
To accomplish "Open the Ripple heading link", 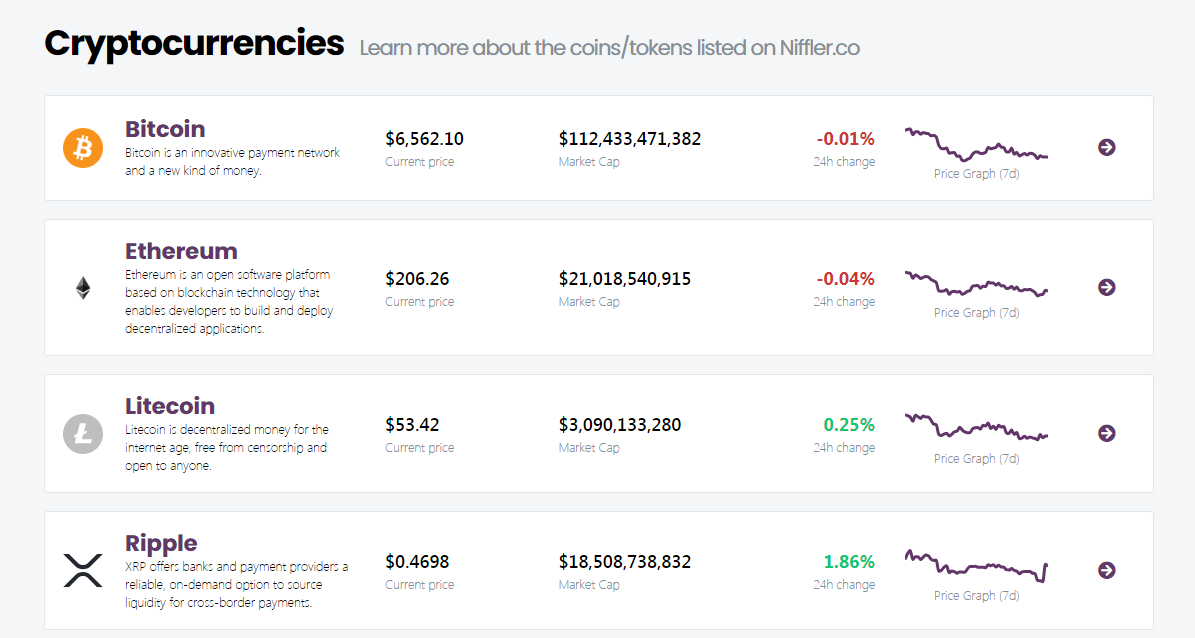I will point(161,543).
